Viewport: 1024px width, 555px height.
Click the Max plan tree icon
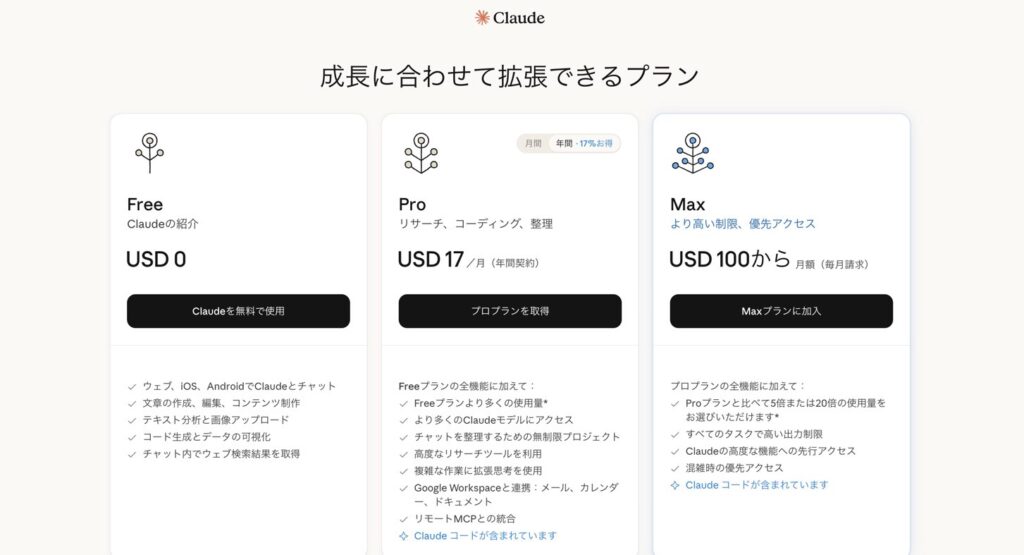click(x=691, y=153)
